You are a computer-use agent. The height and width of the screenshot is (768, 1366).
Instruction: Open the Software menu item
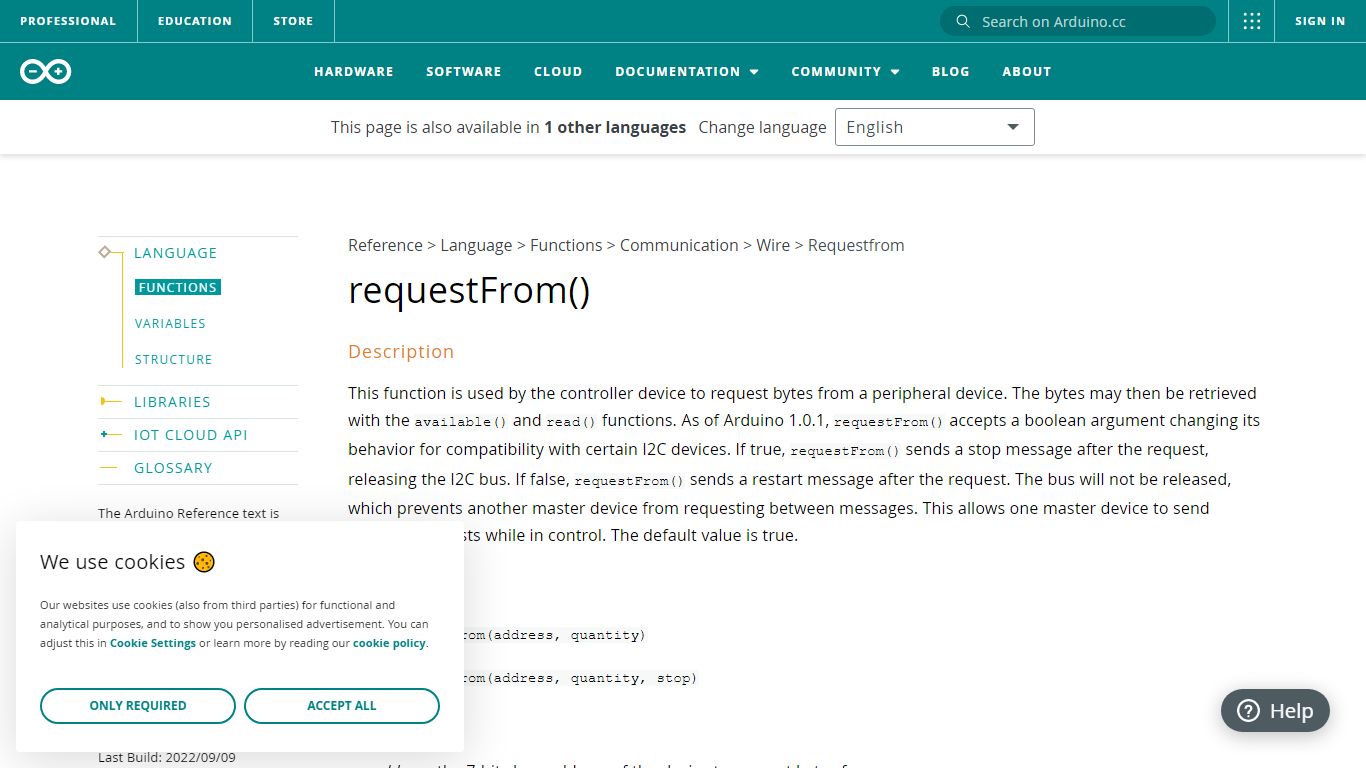[464, 71]
